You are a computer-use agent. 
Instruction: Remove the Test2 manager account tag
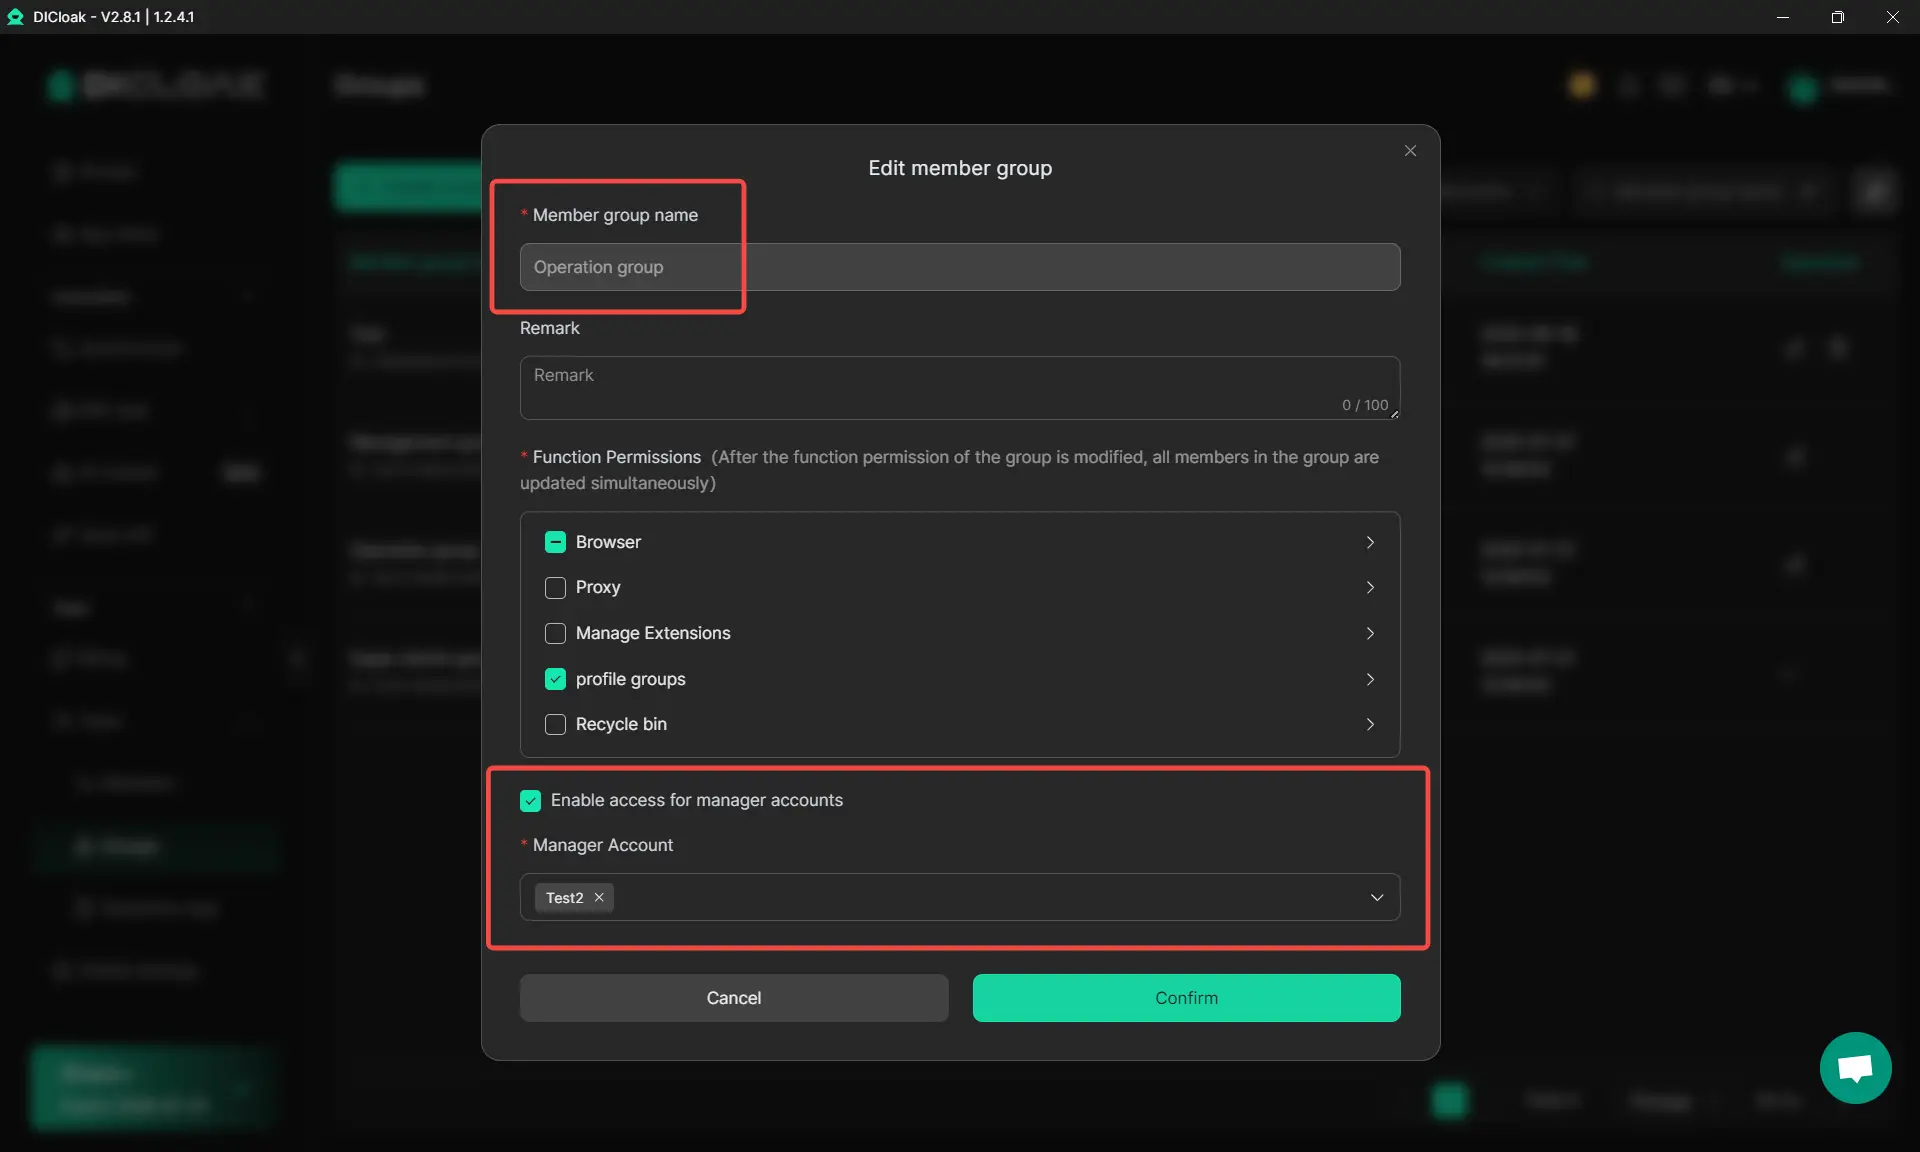click(599, 897)
